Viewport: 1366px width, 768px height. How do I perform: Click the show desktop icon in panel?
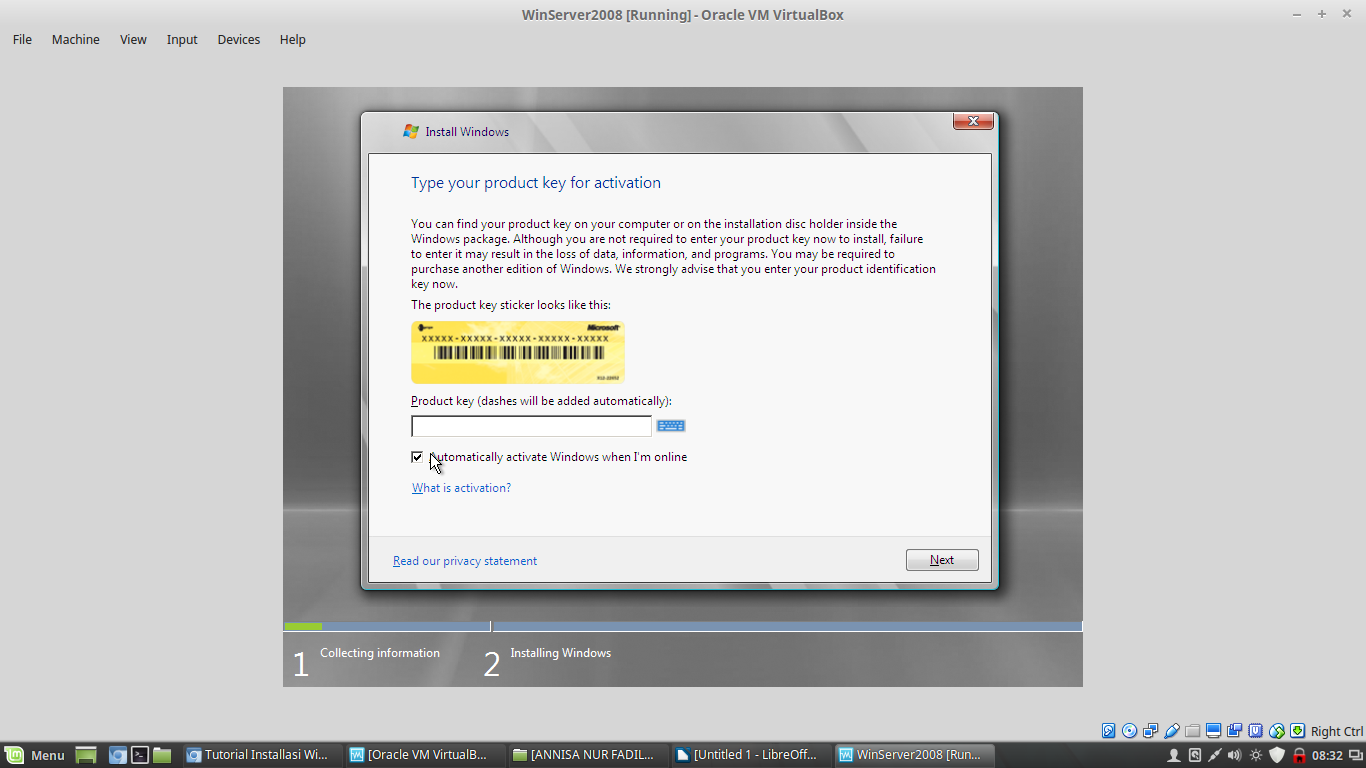[x=86, y=755]
